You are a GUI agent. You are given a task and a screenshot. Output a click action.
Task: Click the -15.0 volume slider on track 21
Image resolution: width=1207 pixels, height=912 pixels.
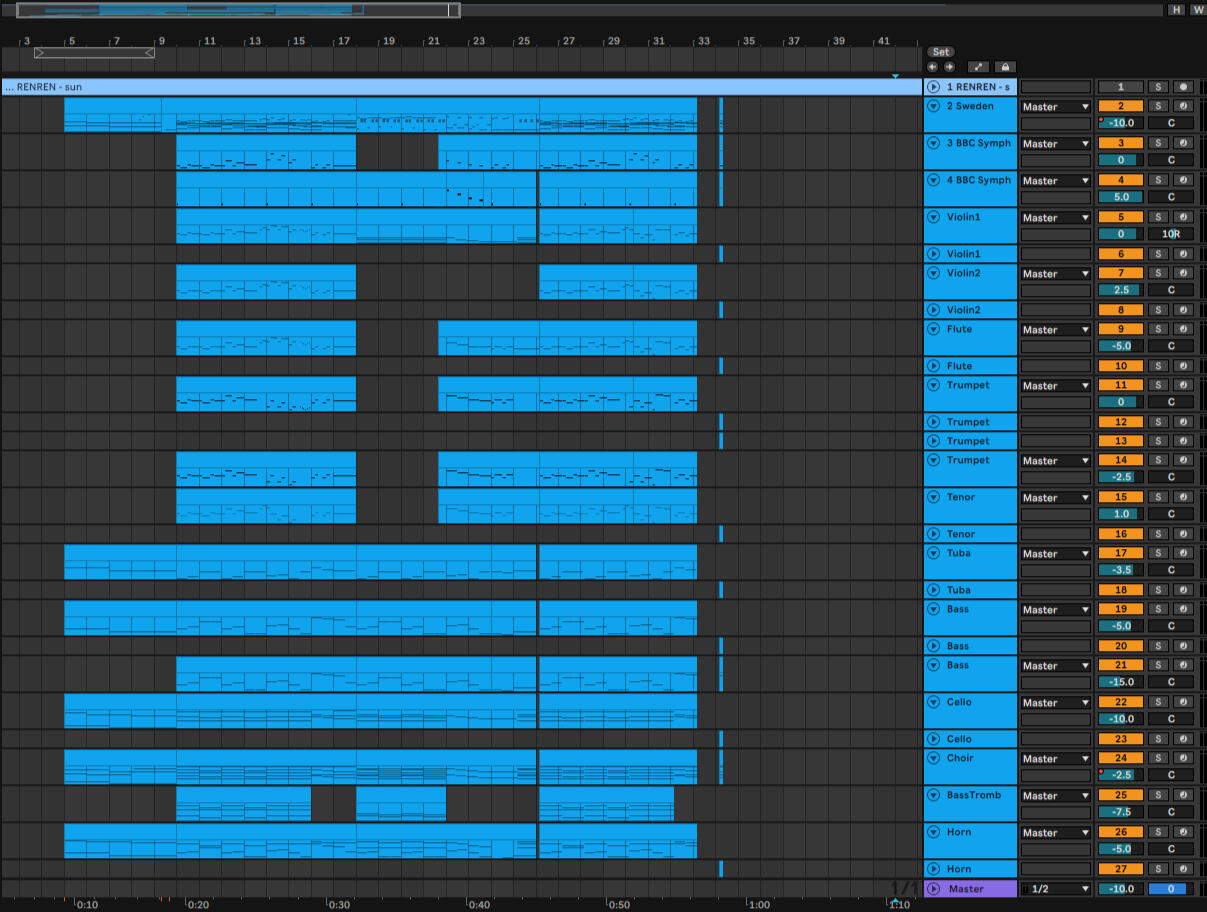click(1120, 682)
